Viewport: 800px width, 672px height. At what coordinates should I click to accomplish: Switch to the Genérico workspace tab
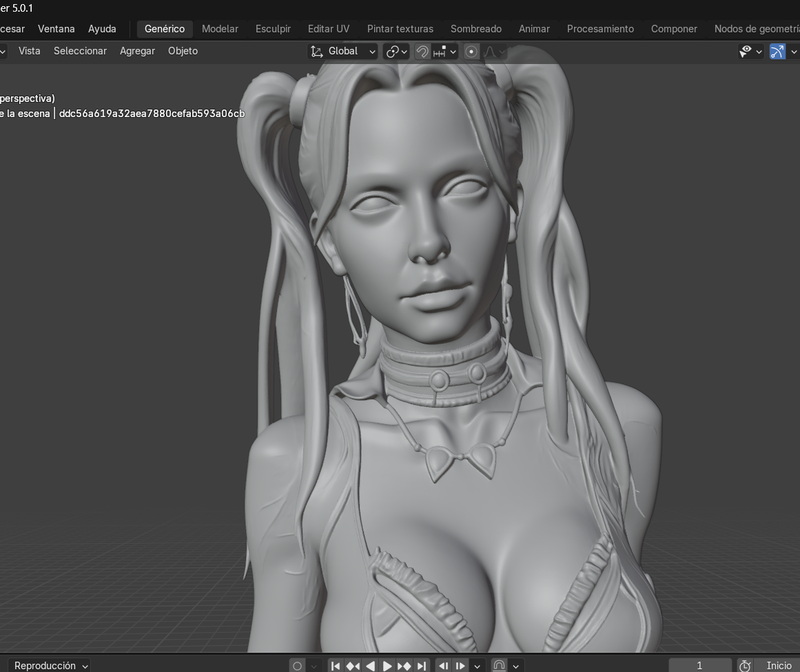(164, 29)
